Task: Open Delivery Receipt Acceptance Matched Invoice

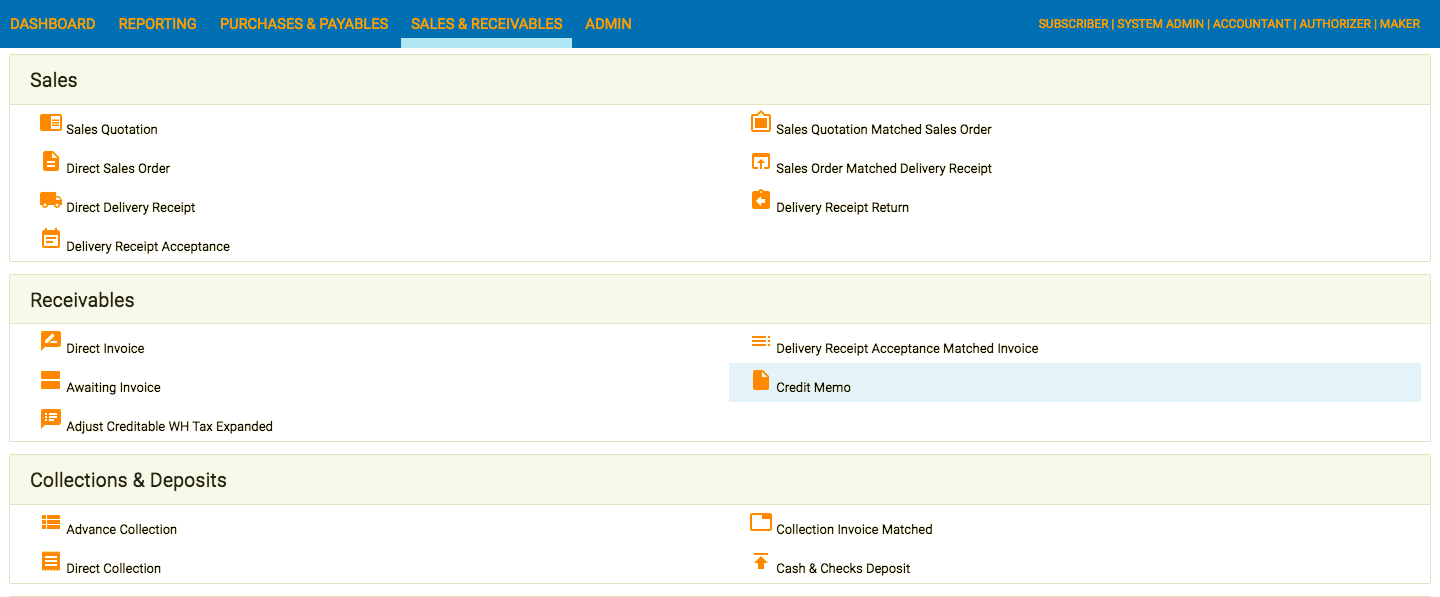Action: (x=907, y=348)
